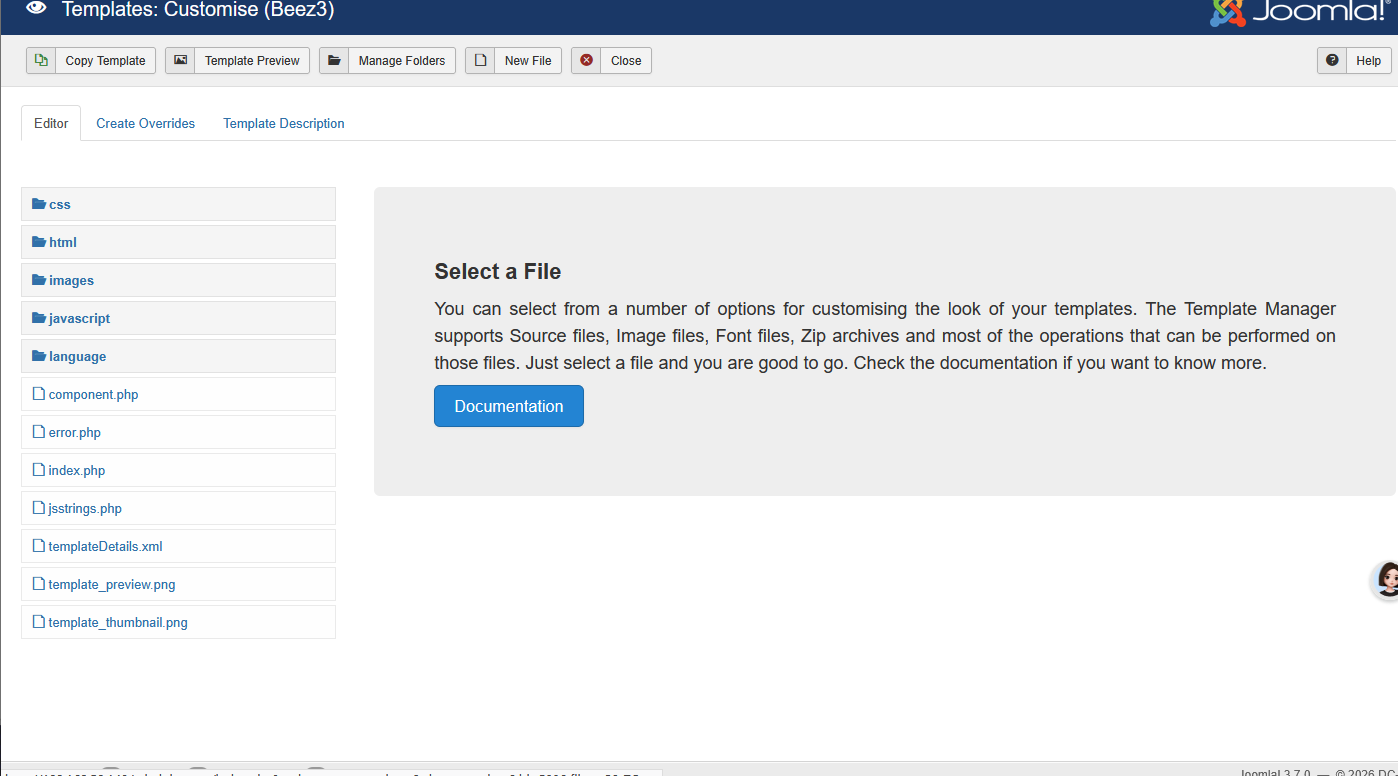Image resolution: width=1398 pixels, height=776 pixels.
Task: Select the Editor tab
Action: click(x=51, y=123)
